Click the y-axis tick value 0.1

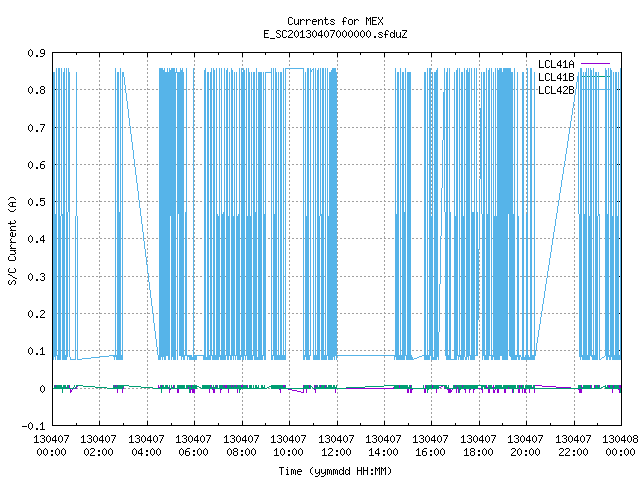(x=36, y=351)
